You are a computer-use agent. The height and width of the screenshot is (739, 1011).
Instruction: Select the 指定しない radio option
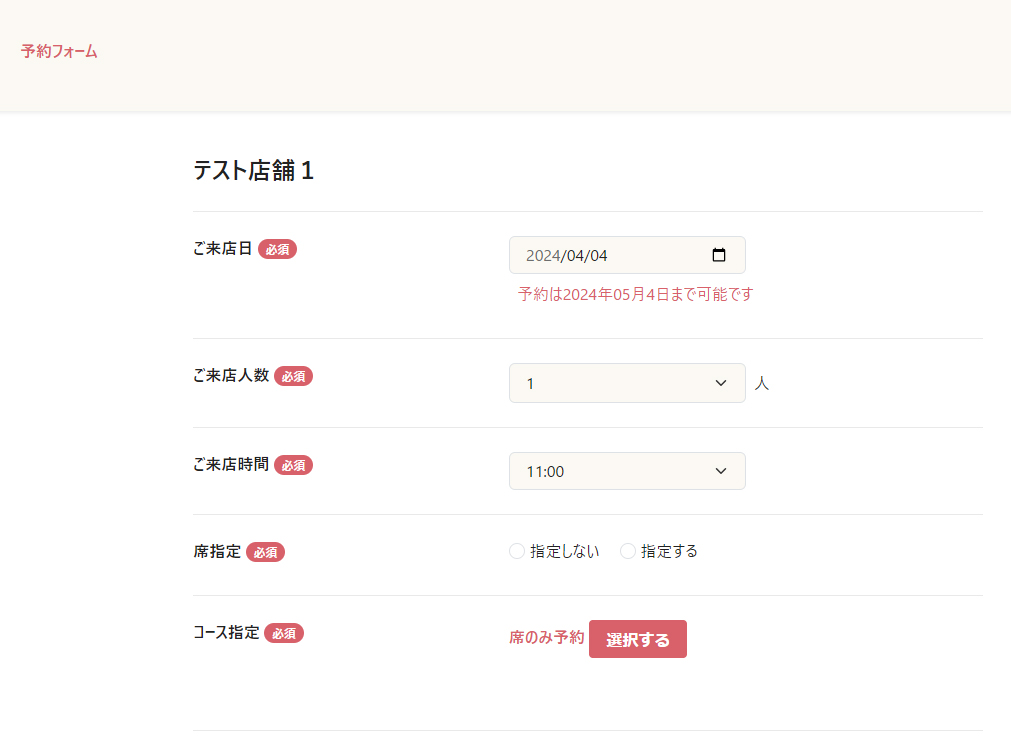[x=517, y=551]
